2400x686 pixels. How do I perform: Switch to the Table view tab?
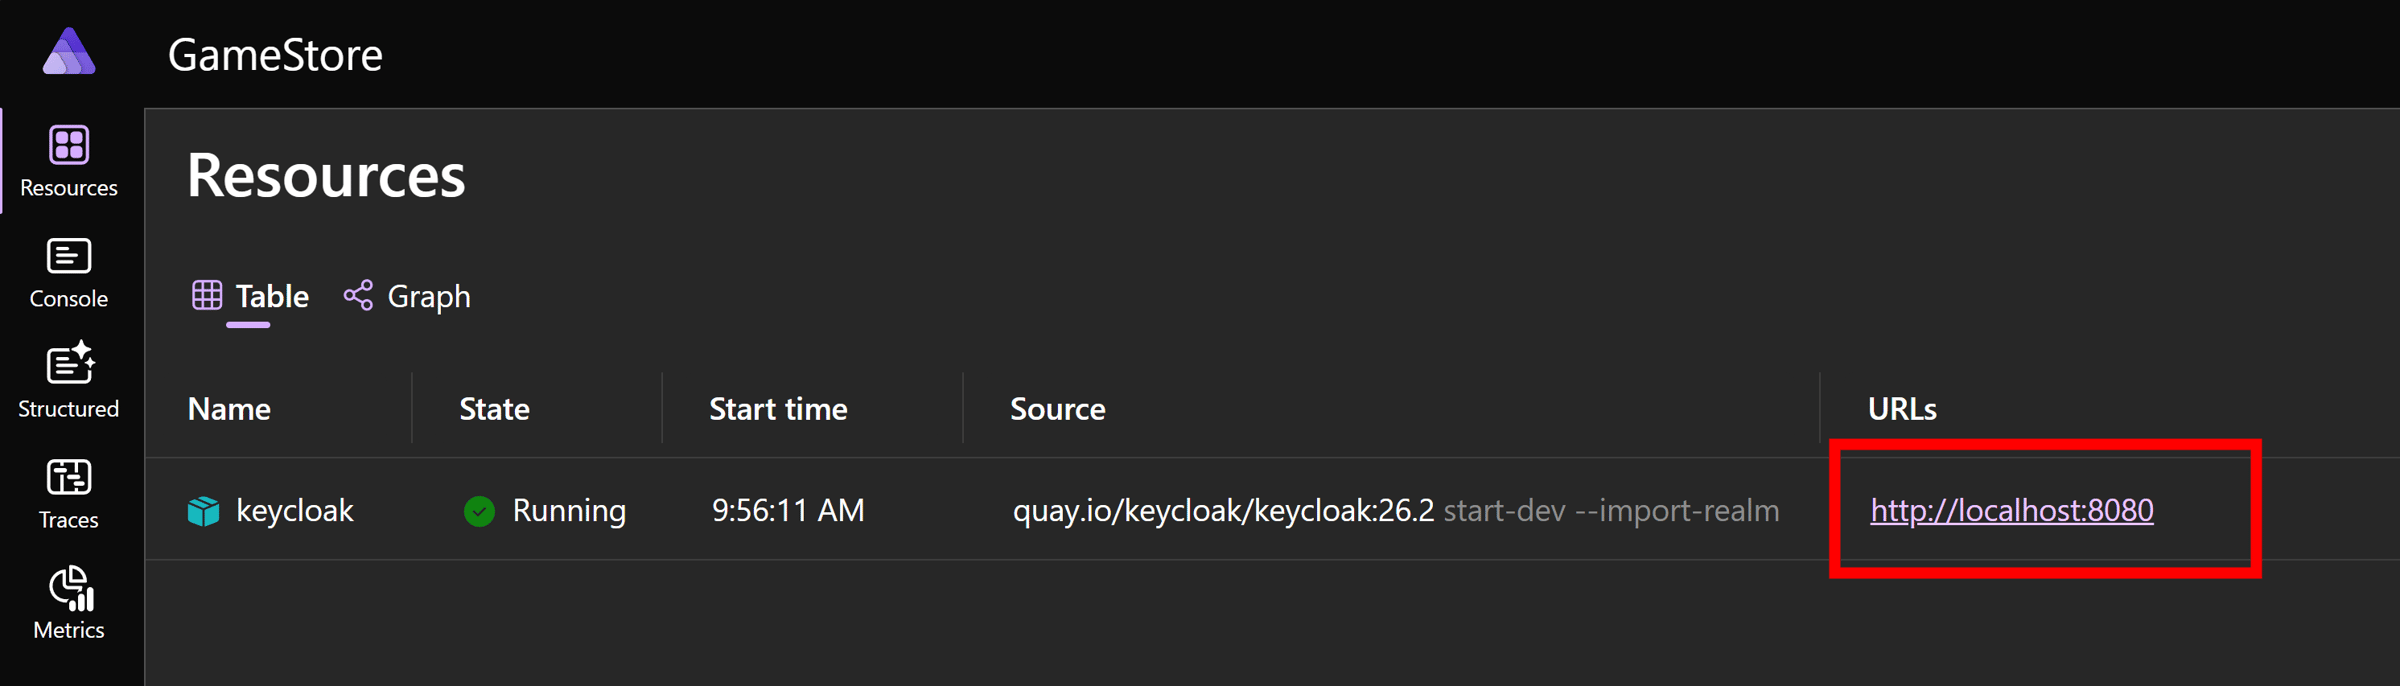(250, 297)
